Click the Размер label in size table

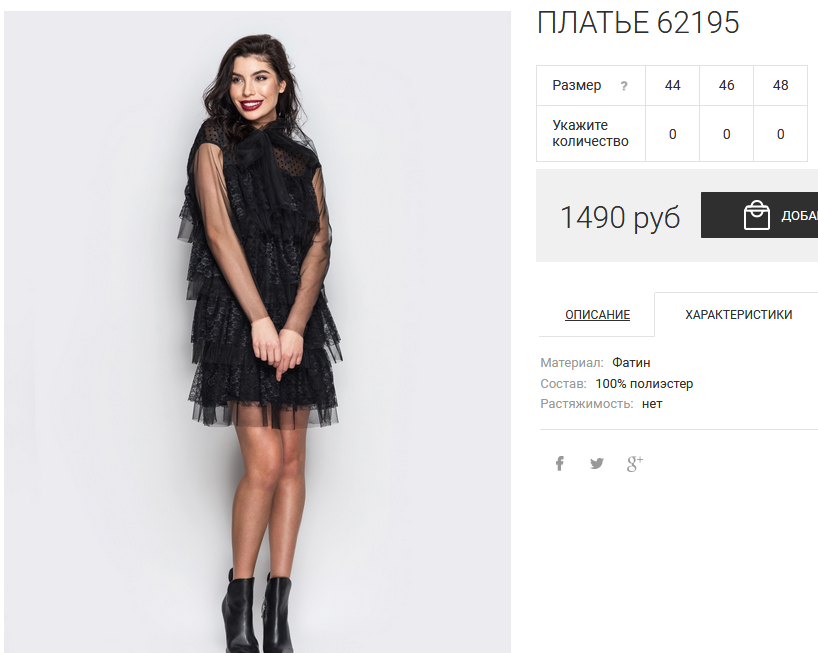click(x=576, y=86)
